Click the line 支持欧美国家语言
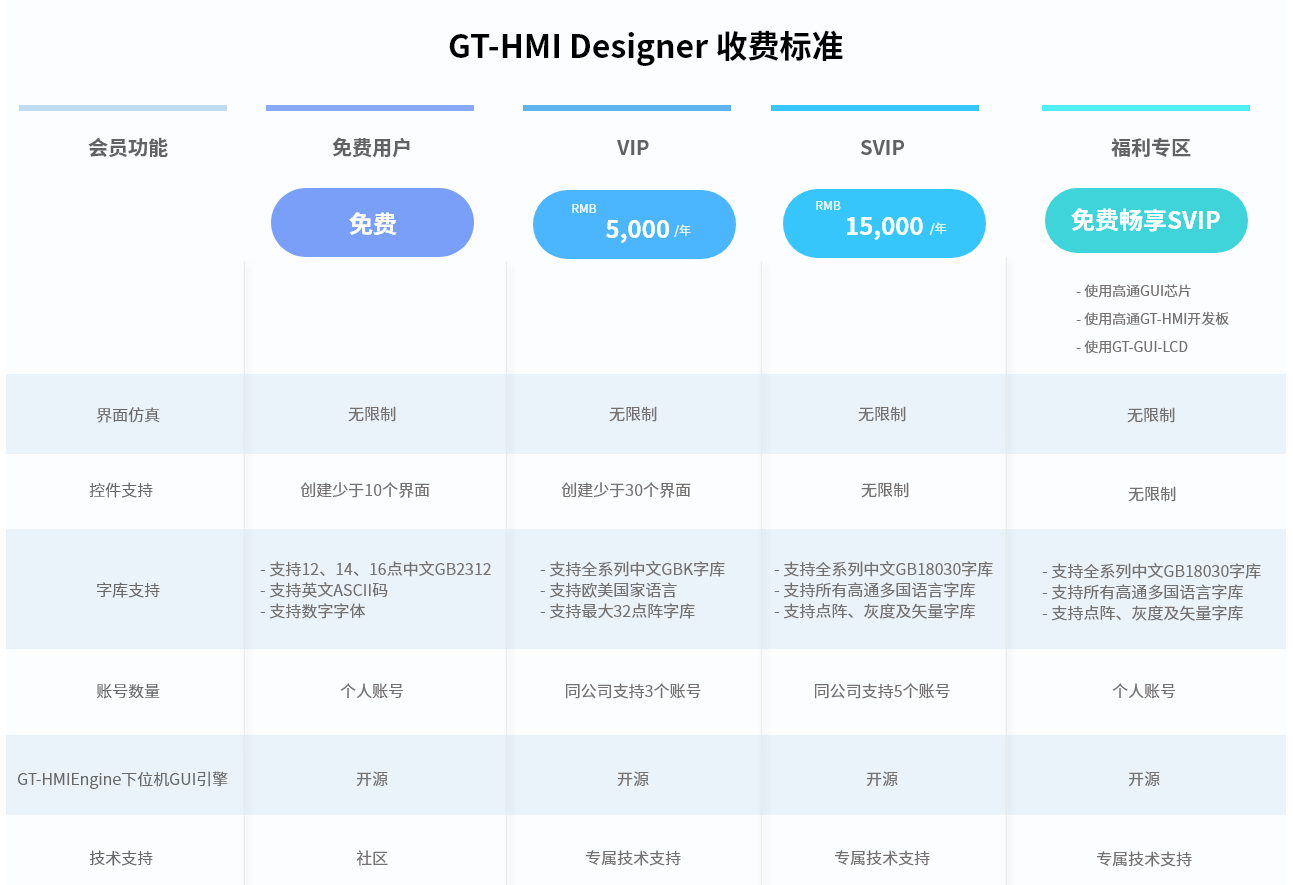 613,590
